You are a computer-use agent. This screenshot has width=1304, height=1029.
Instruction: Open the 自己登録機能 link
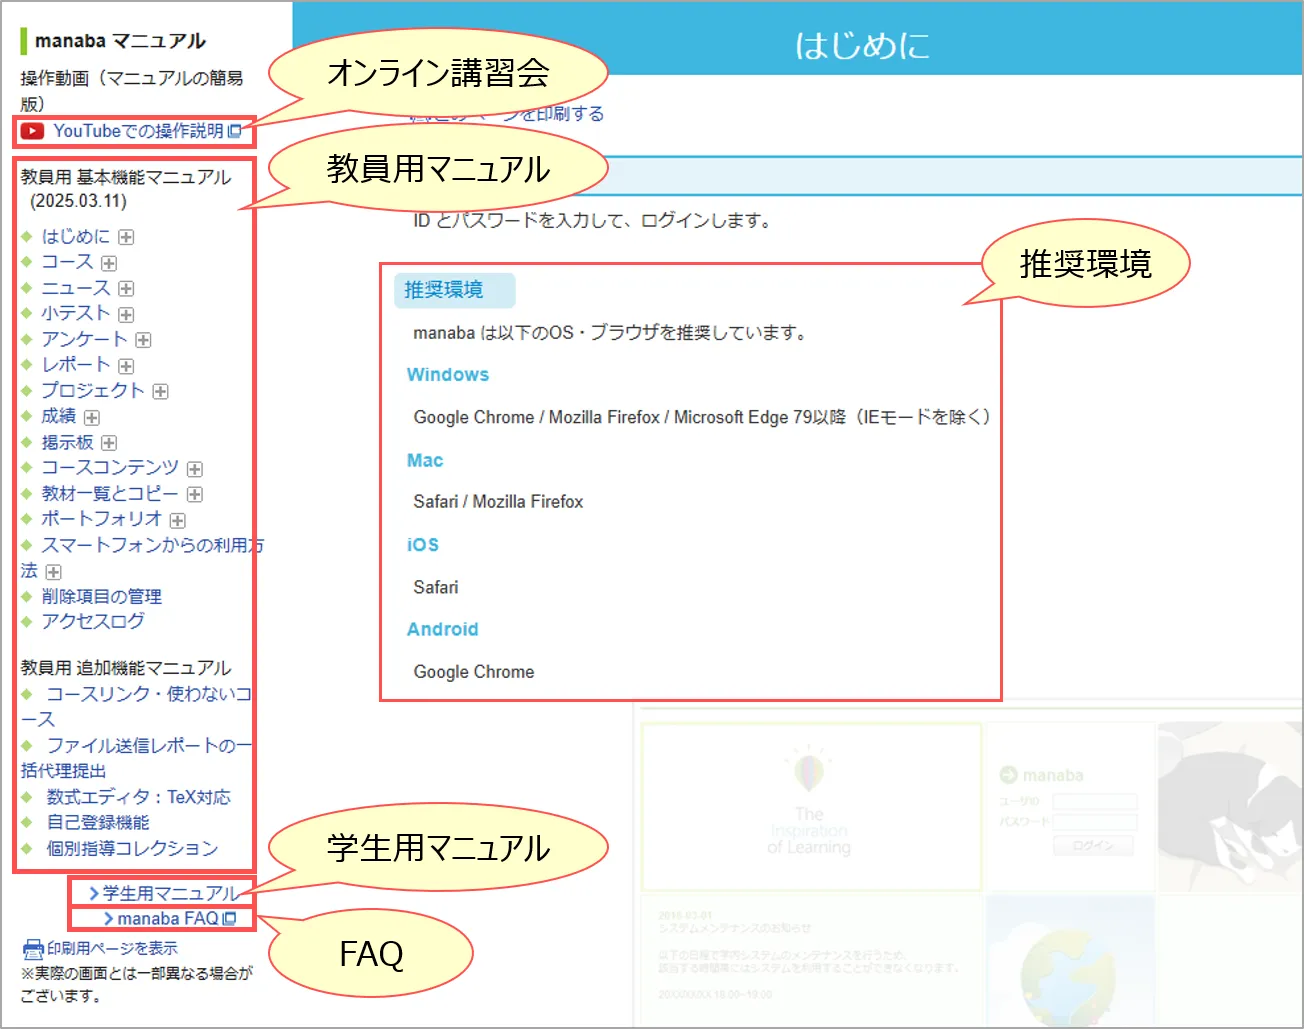click(x=98, y=823)
